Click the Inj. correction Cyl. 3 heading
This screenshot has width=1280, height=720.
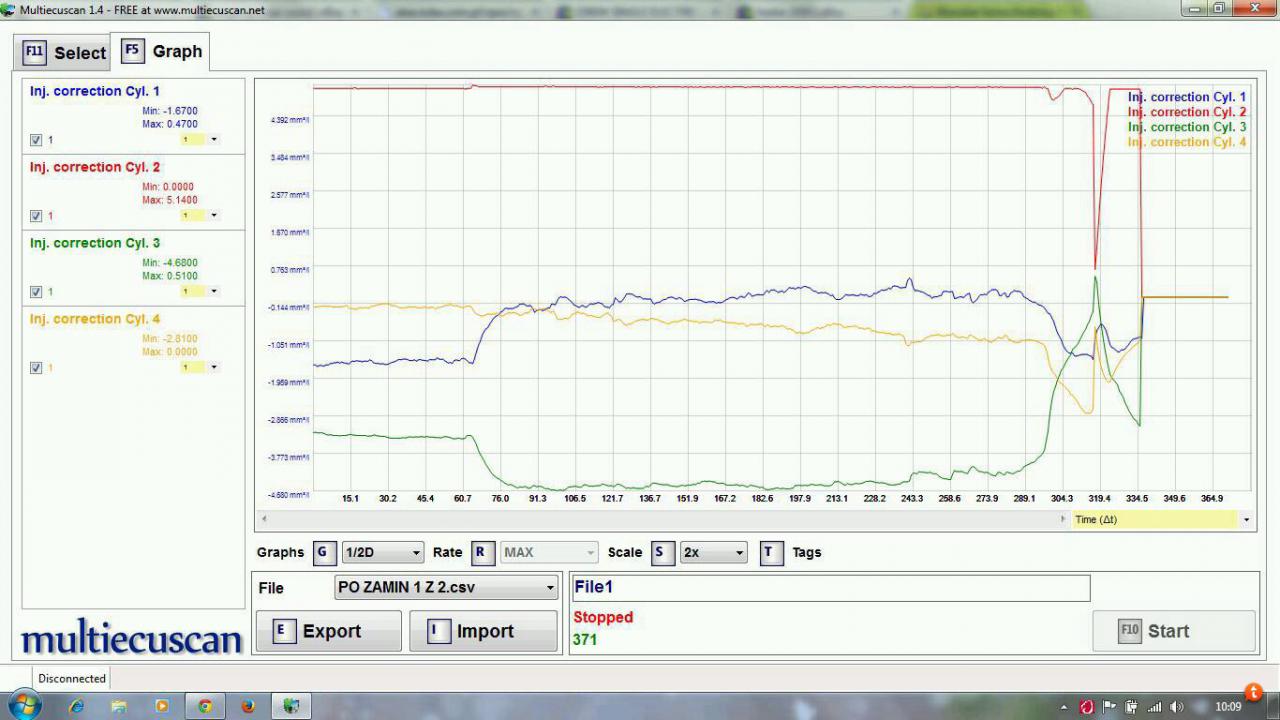pos(95,243)
